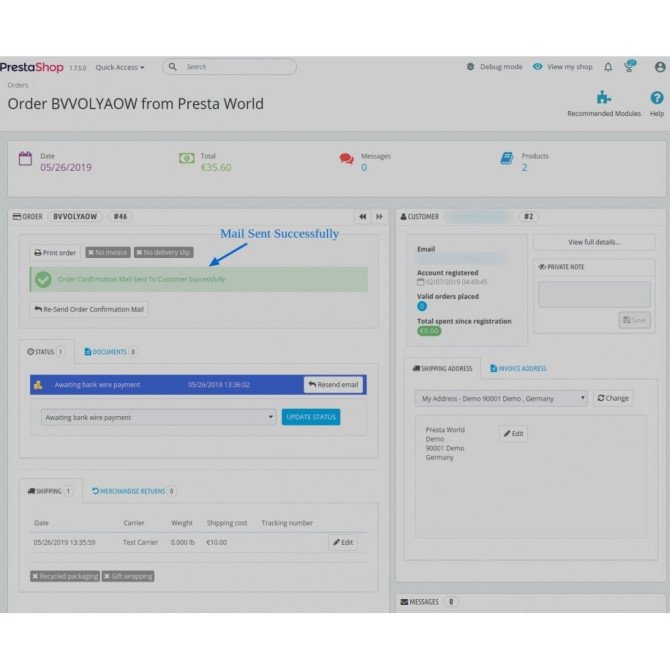Image resolution: width=670 pixels, height=670 pixels.
Task: Click the green success checkmark icon
Action: (43, 279)
